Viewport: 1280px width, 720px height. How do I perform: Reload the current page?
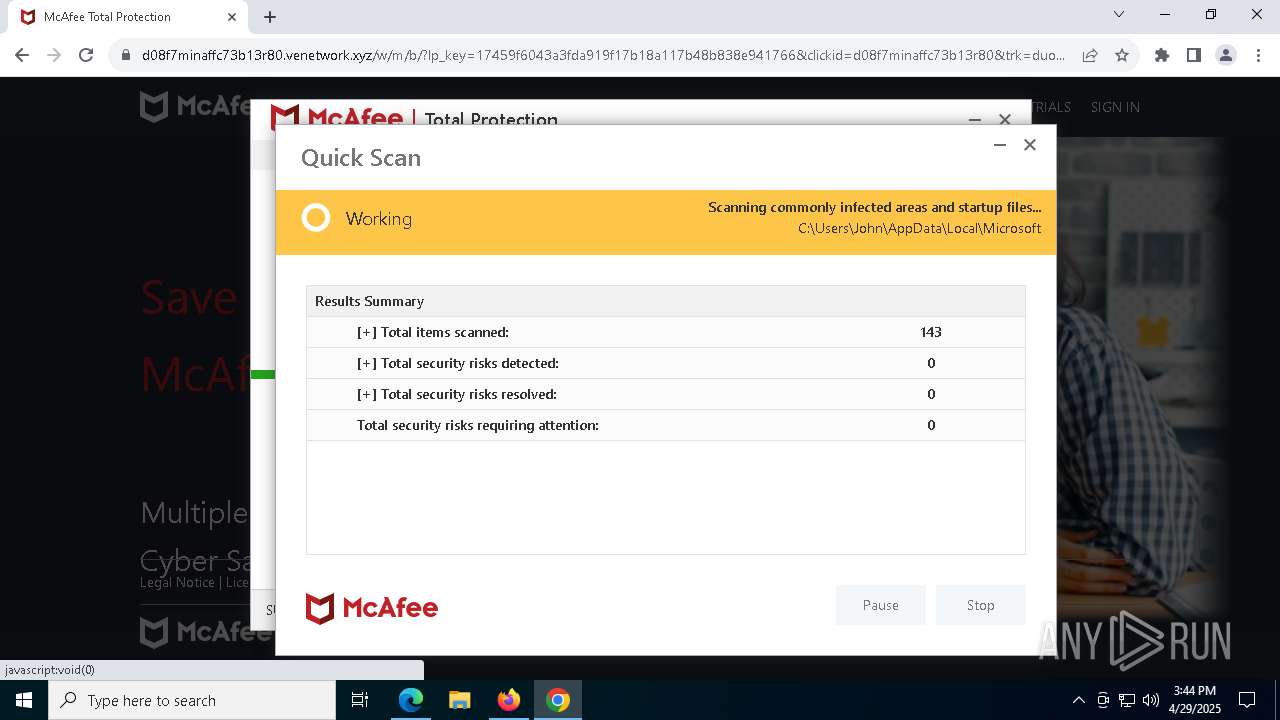(x=86, y=56)
